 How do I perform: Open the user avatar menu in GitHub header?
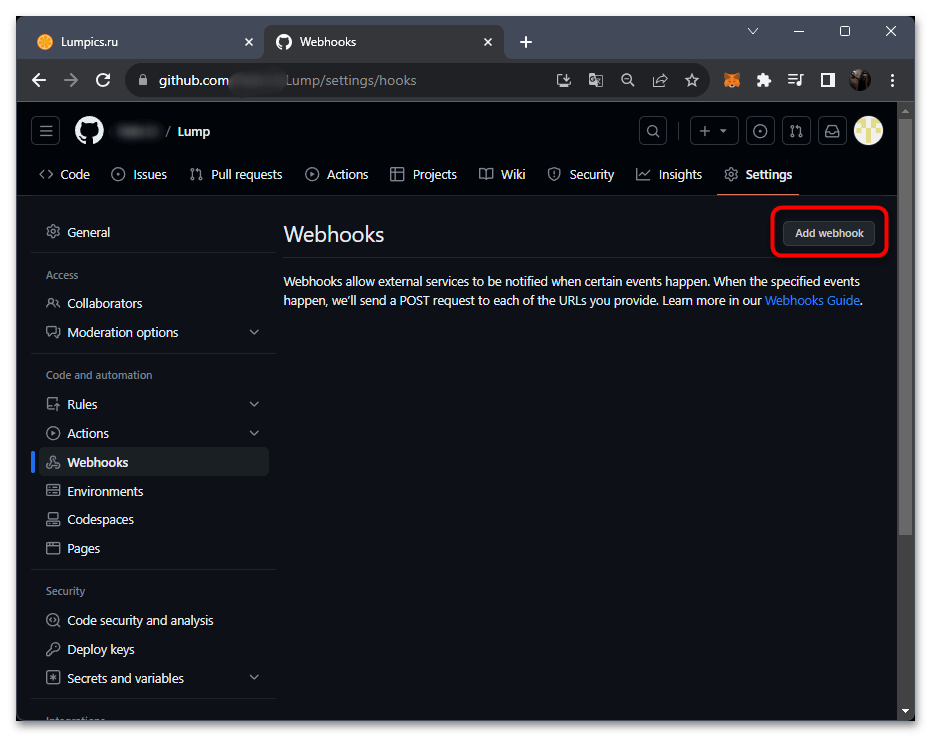(x=868, y=131)
